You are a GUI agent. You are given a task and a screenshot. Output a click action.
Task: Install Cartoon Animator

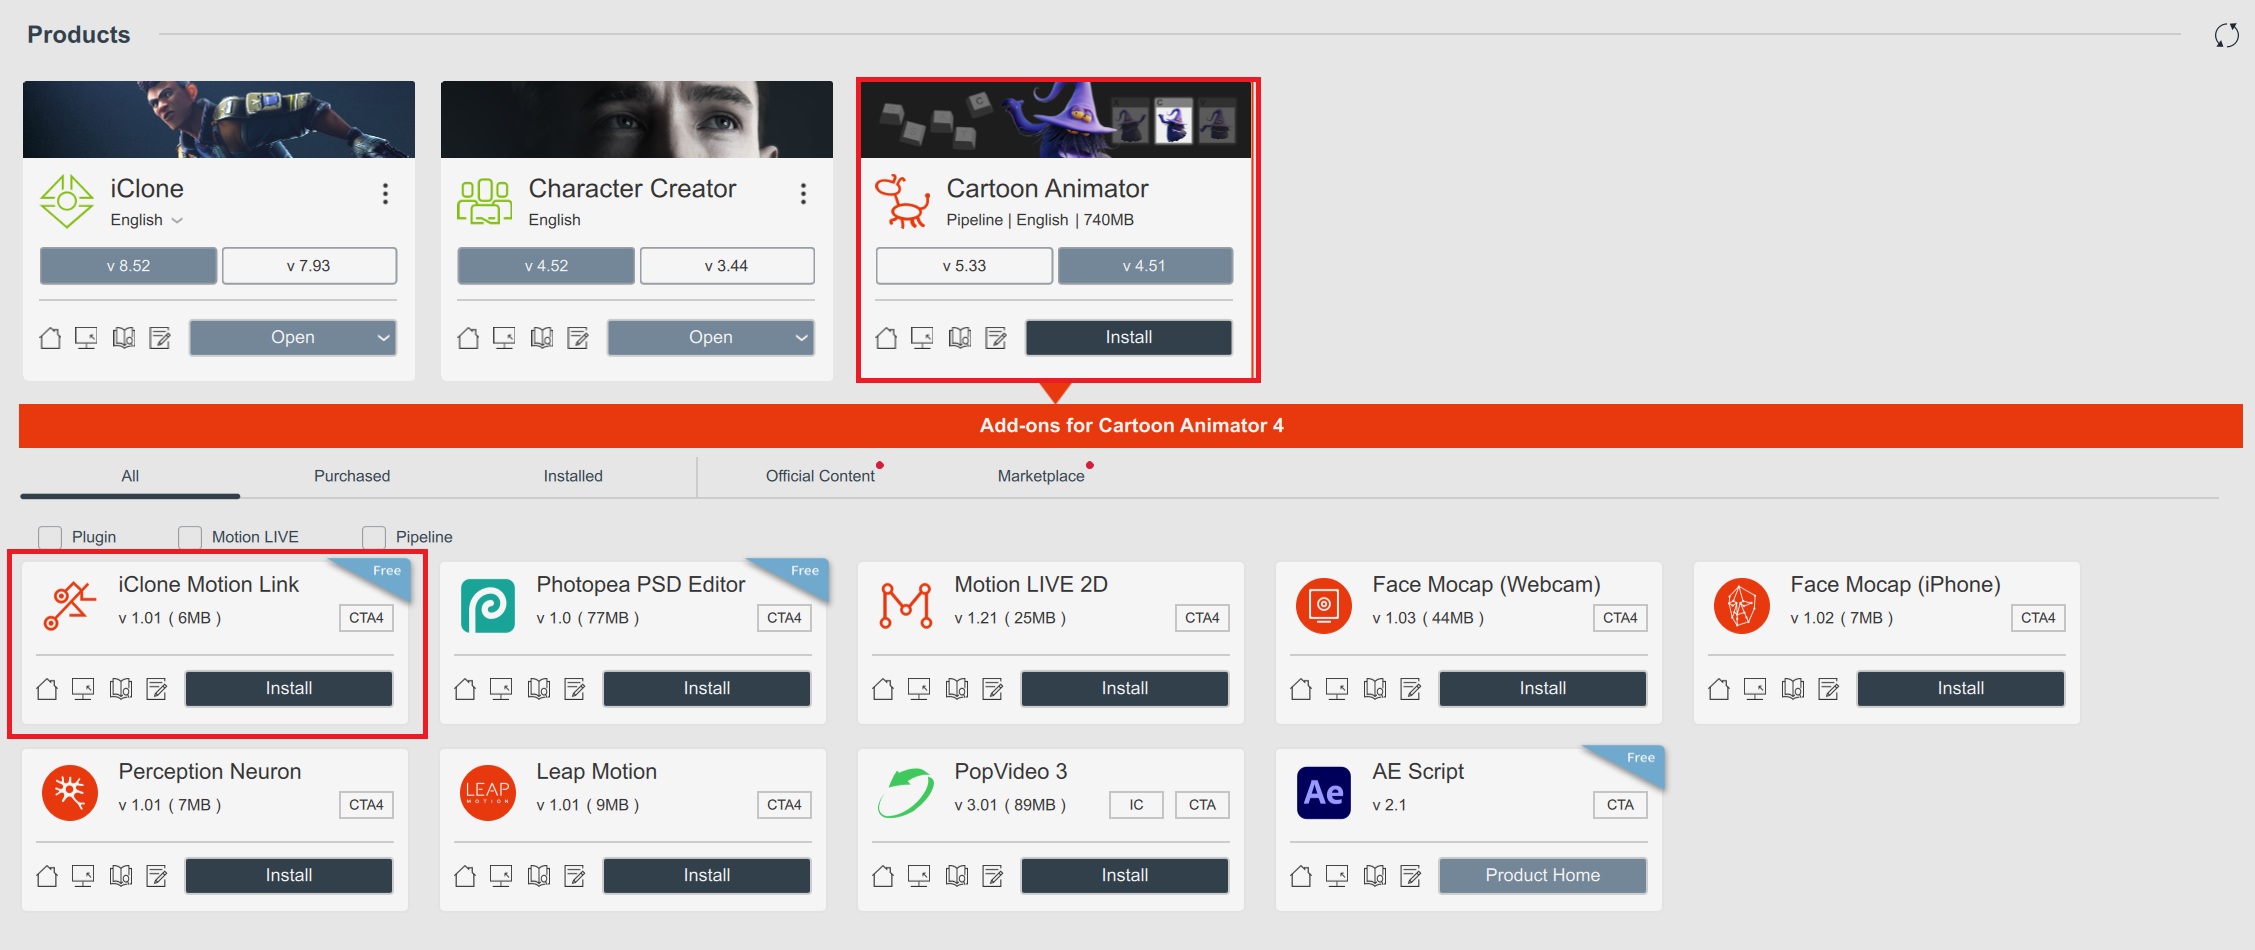tap(1129, 338)
